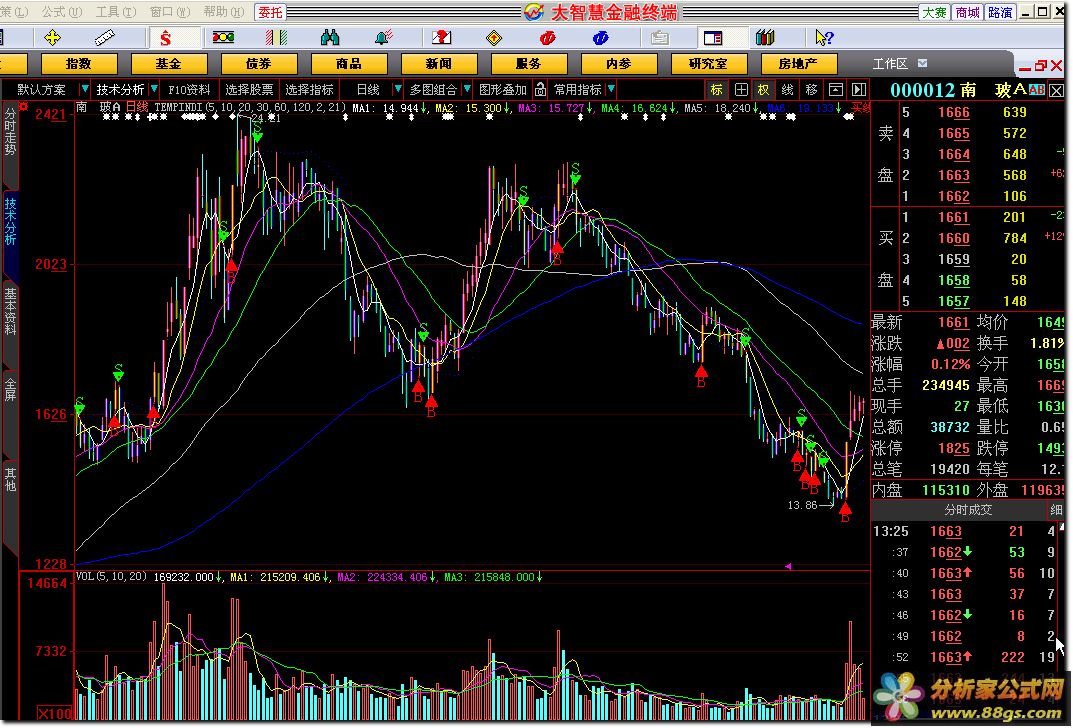This screenshot has height=728, width=1073.
Task: Open the binoculars search icon
Action: [330, 38]
